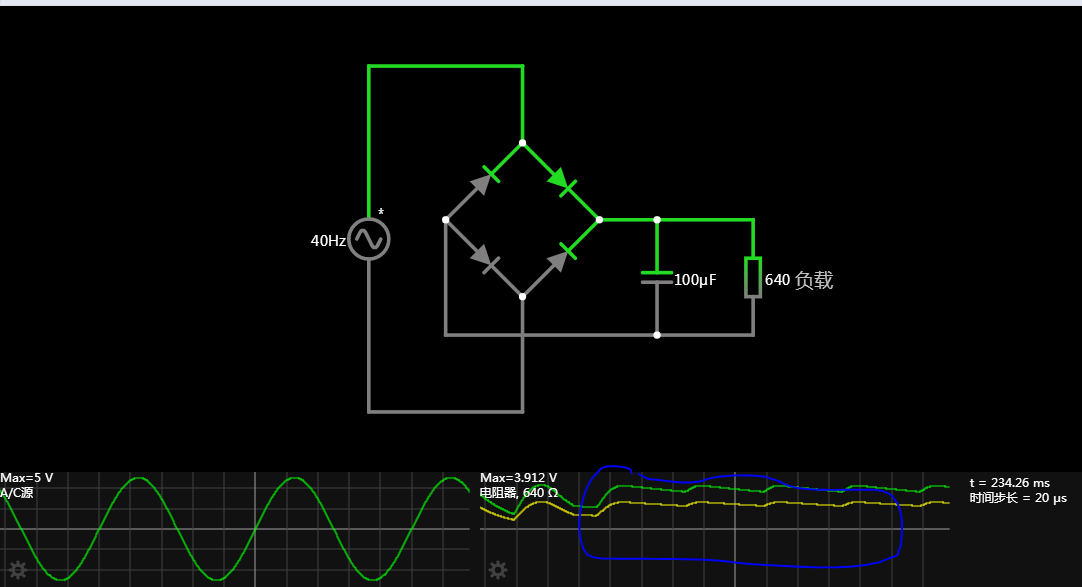Image resolution: width=1082 pixels, height=587 pixels.
Task: Click the Max=3.912 V scope readout
Action: [x=518, y=478]
